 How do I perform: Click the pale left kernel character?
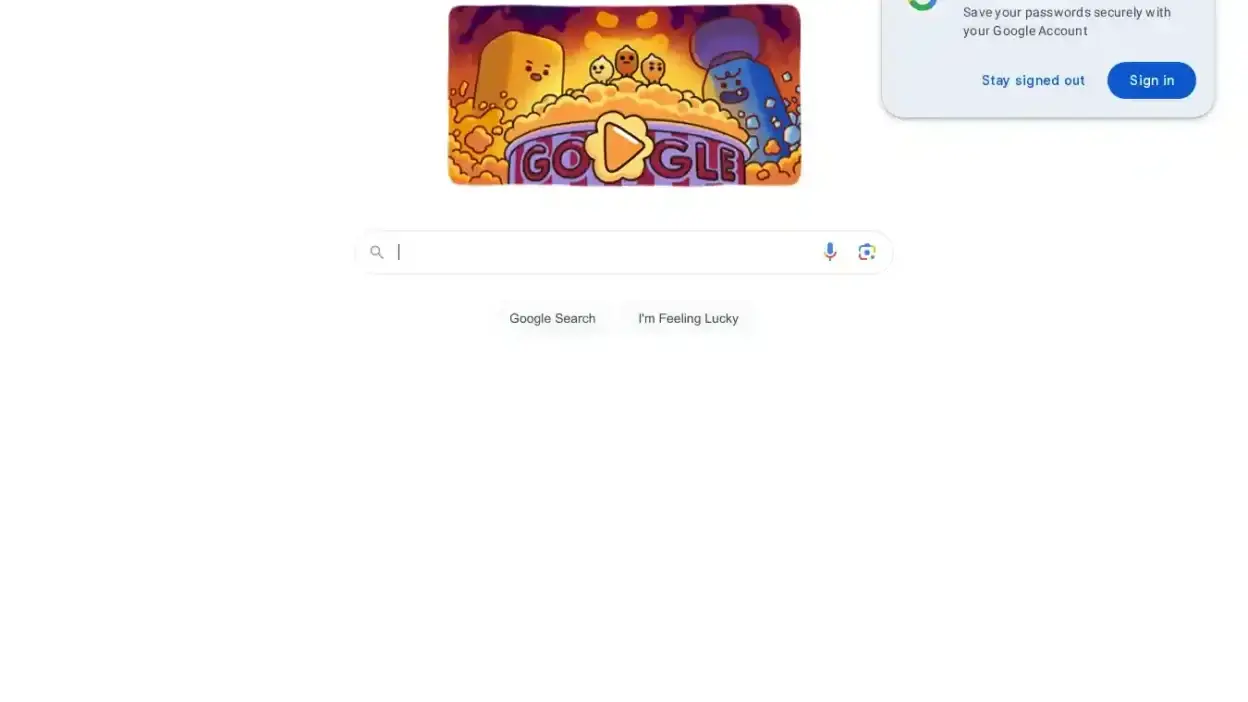click(x=601, y=69)
